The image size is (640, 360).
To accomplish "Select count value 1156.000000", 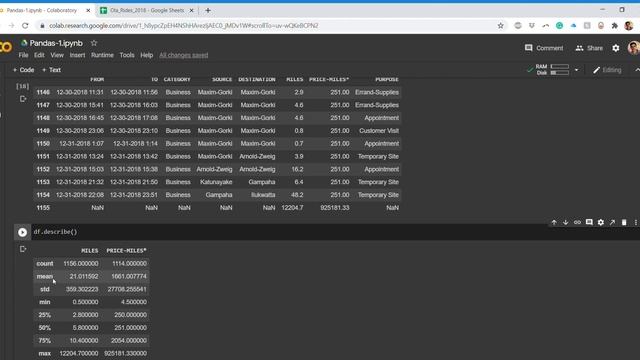I will 81,264.
